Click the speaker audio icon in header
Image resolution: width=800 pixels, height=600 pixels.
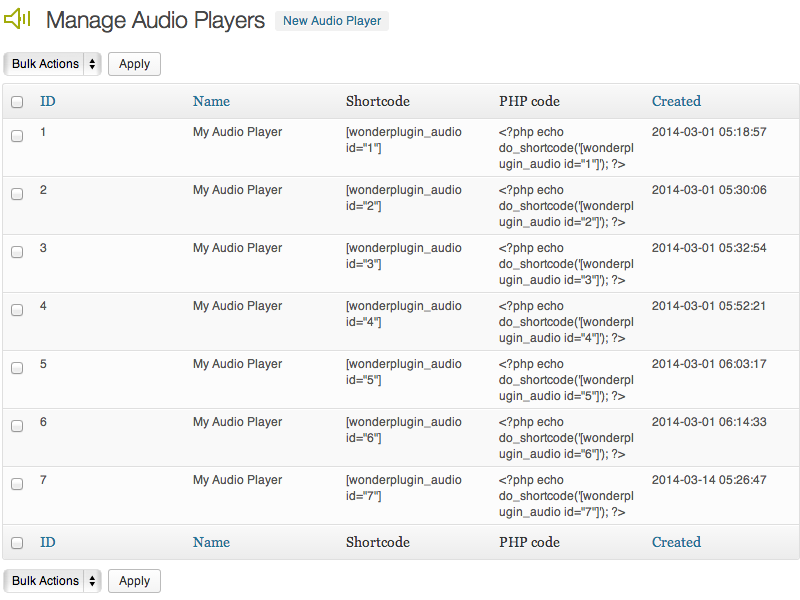18,19
